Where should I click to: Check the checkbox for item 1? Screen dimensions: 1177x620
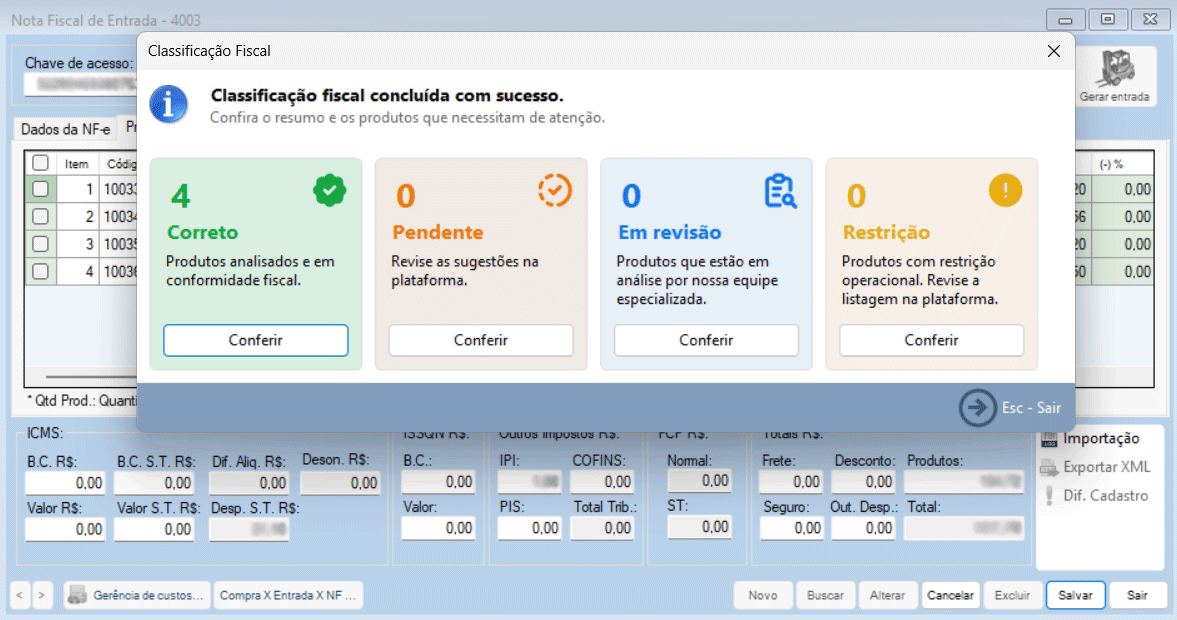[41, 189]
